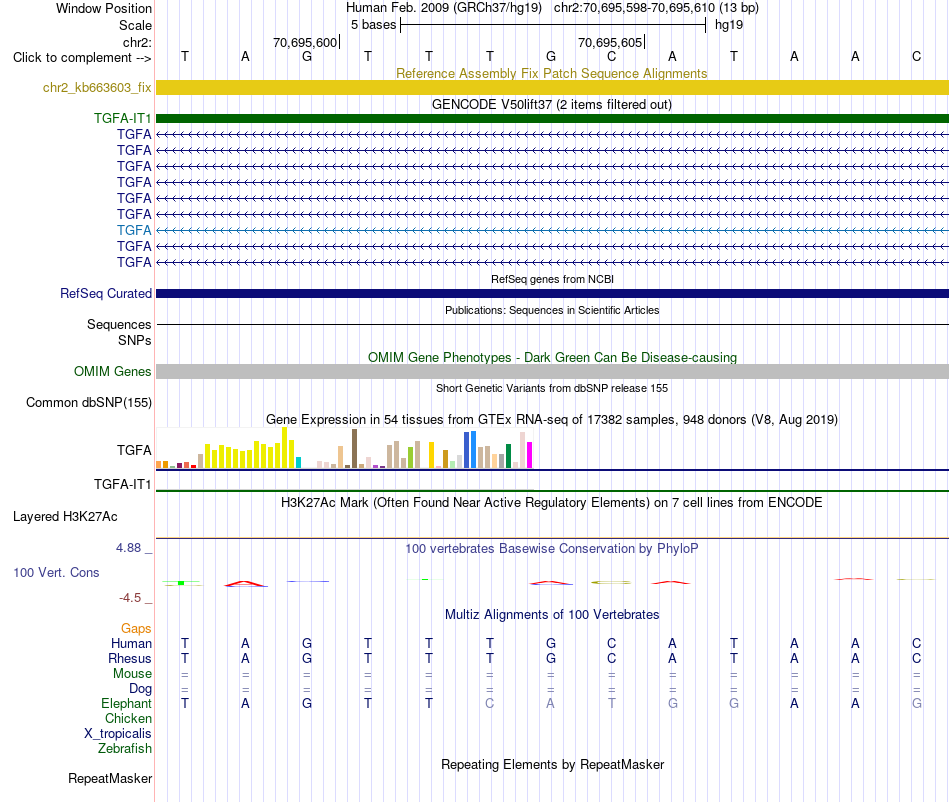Click the orange 'Gaps' label
The image size is (950, 802).
coord(136,629)
